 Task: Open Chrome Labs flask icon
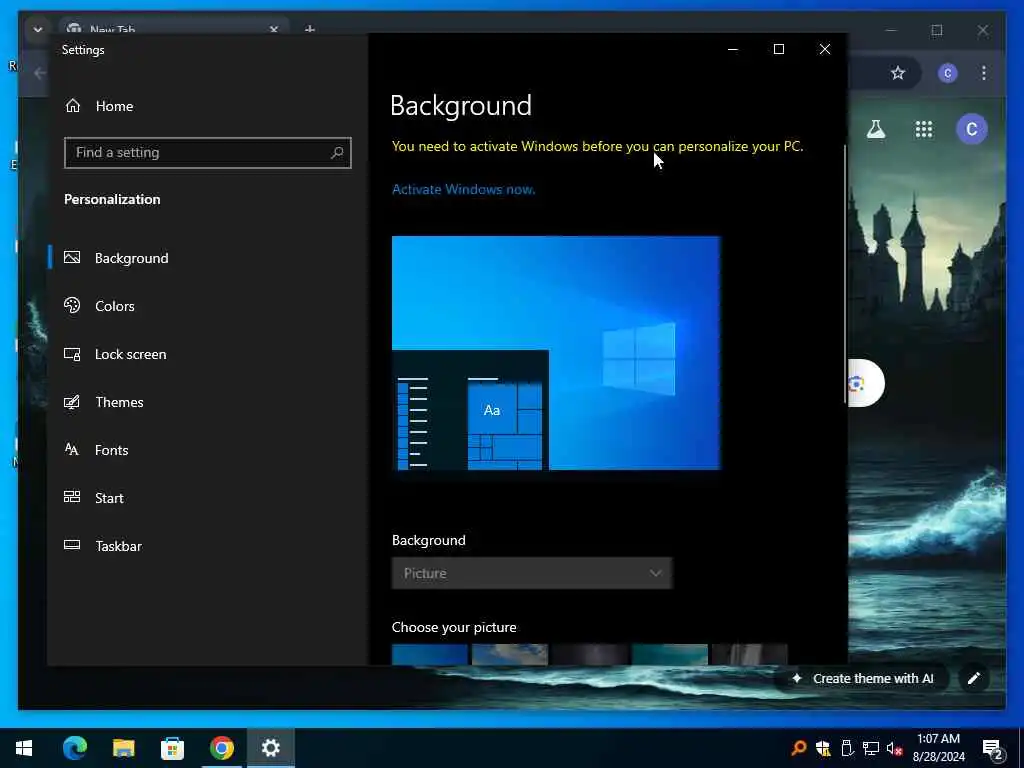[876, 129]
